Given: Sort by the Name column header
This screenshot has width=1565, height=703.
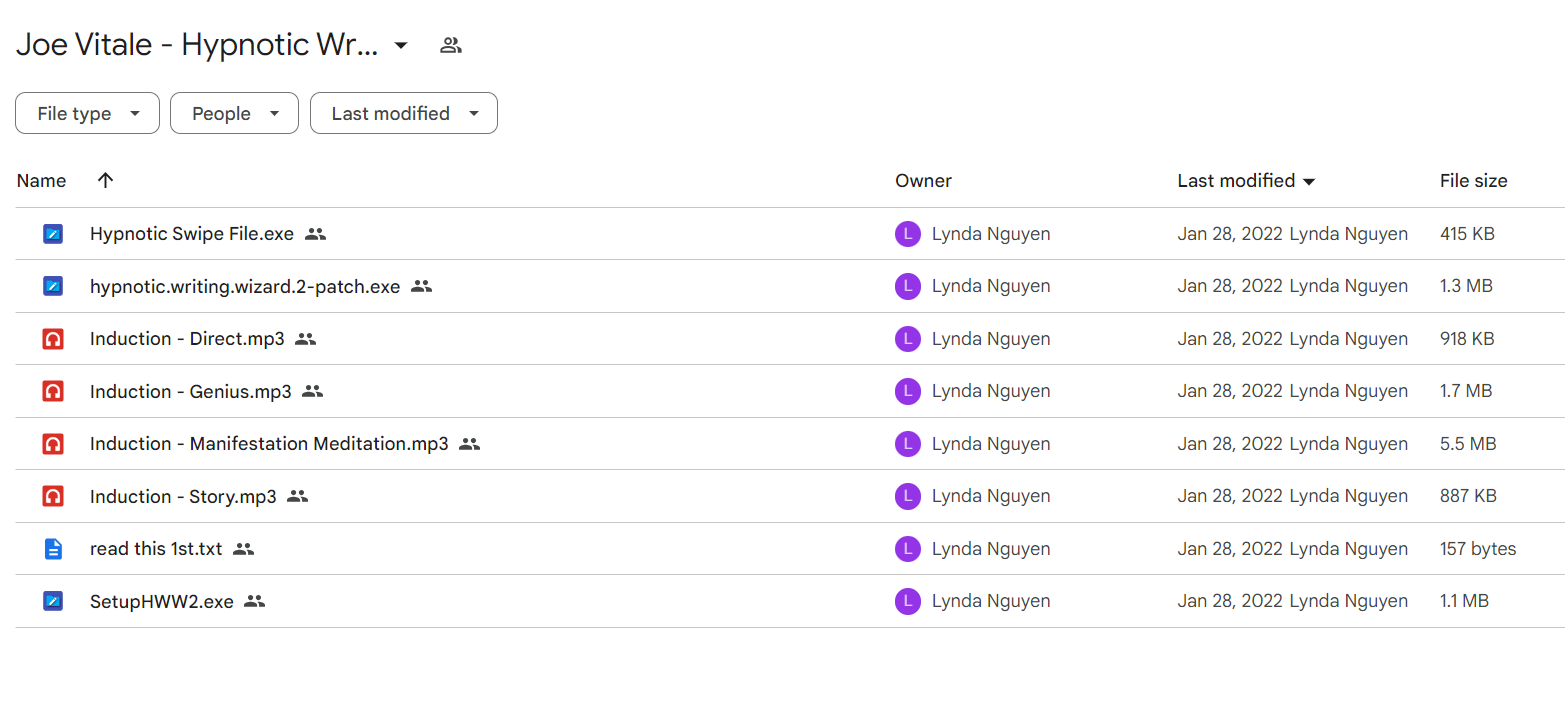Looking at the screenshot, I should [41, 181].
